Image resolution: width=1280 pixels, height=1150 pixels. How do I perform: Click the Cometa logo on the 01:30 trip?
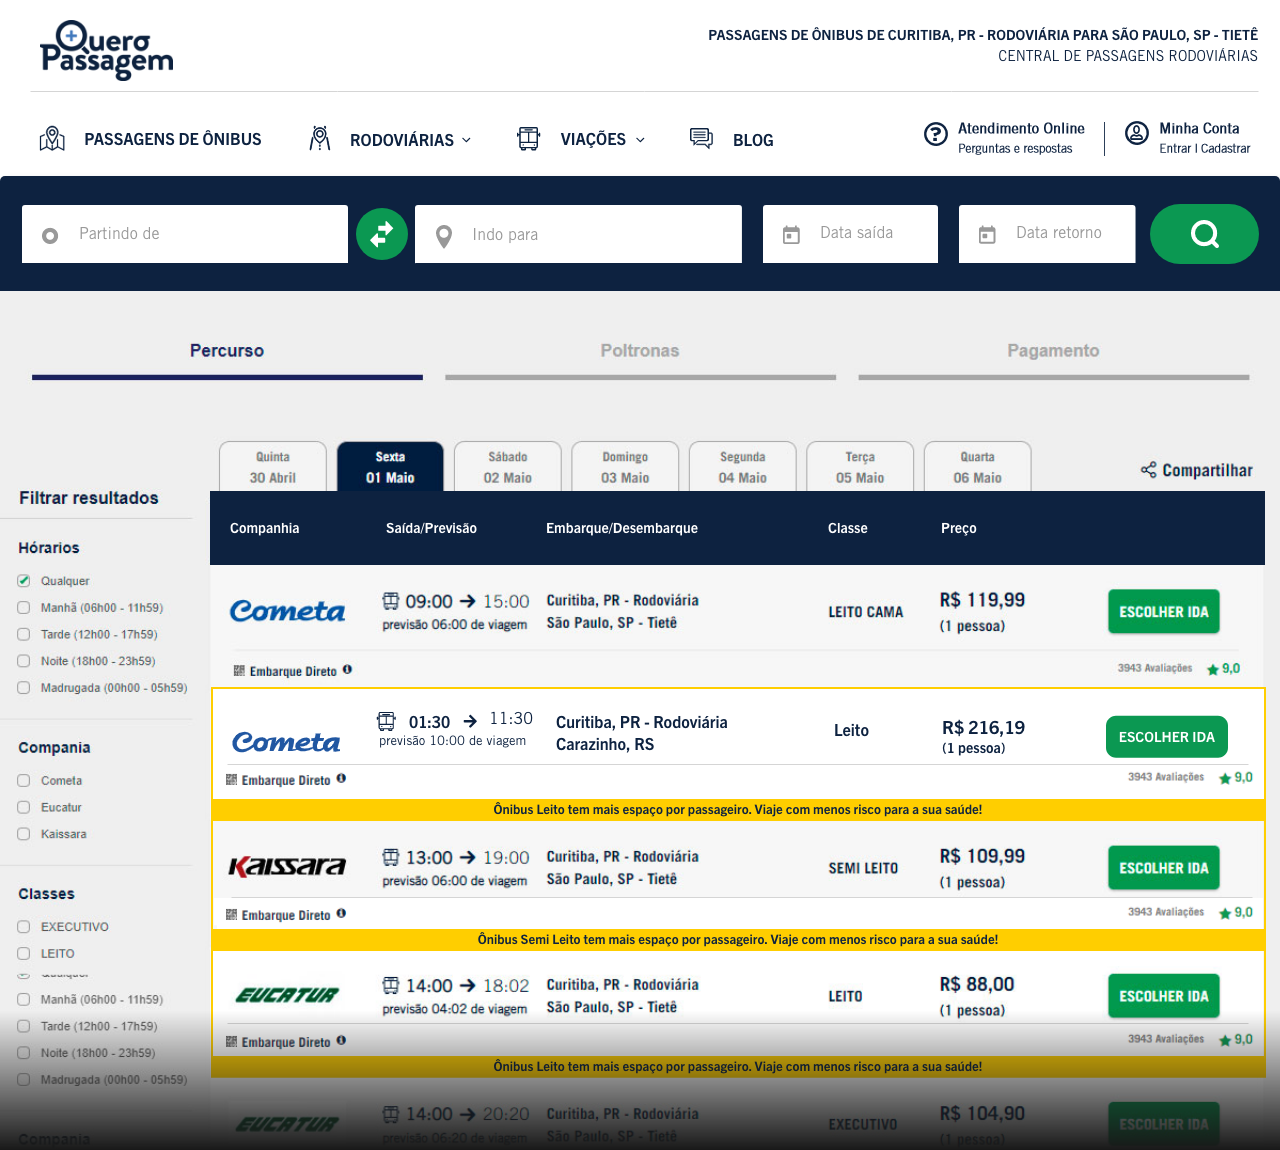coord(287,742)
